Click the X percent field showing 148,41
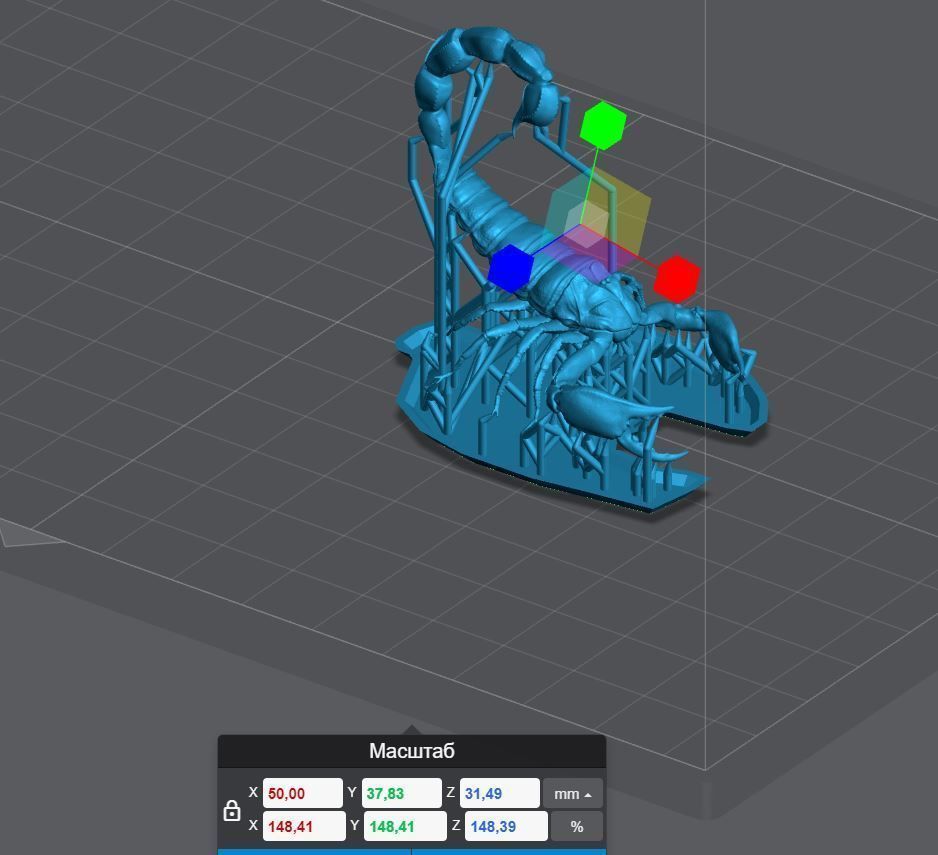938x855 pixels. [304, 826]
